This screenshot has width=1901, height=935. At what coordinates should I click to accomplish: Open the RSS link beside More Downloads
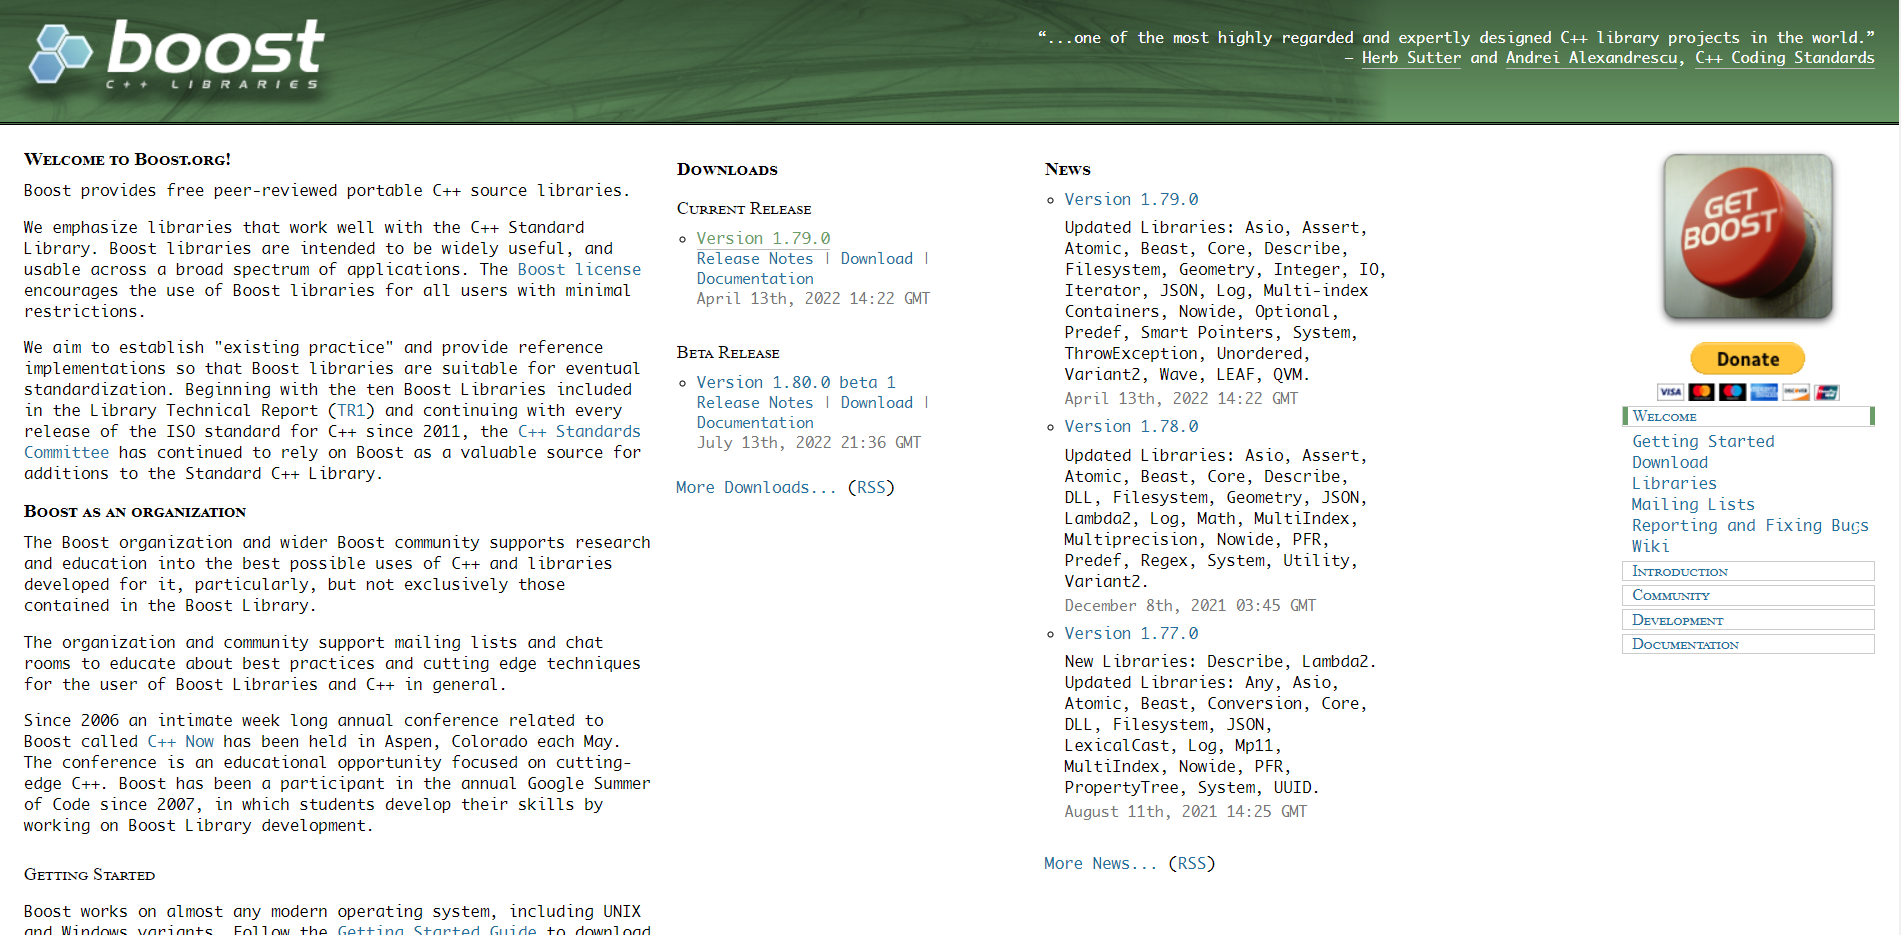[x=871, y=488]
